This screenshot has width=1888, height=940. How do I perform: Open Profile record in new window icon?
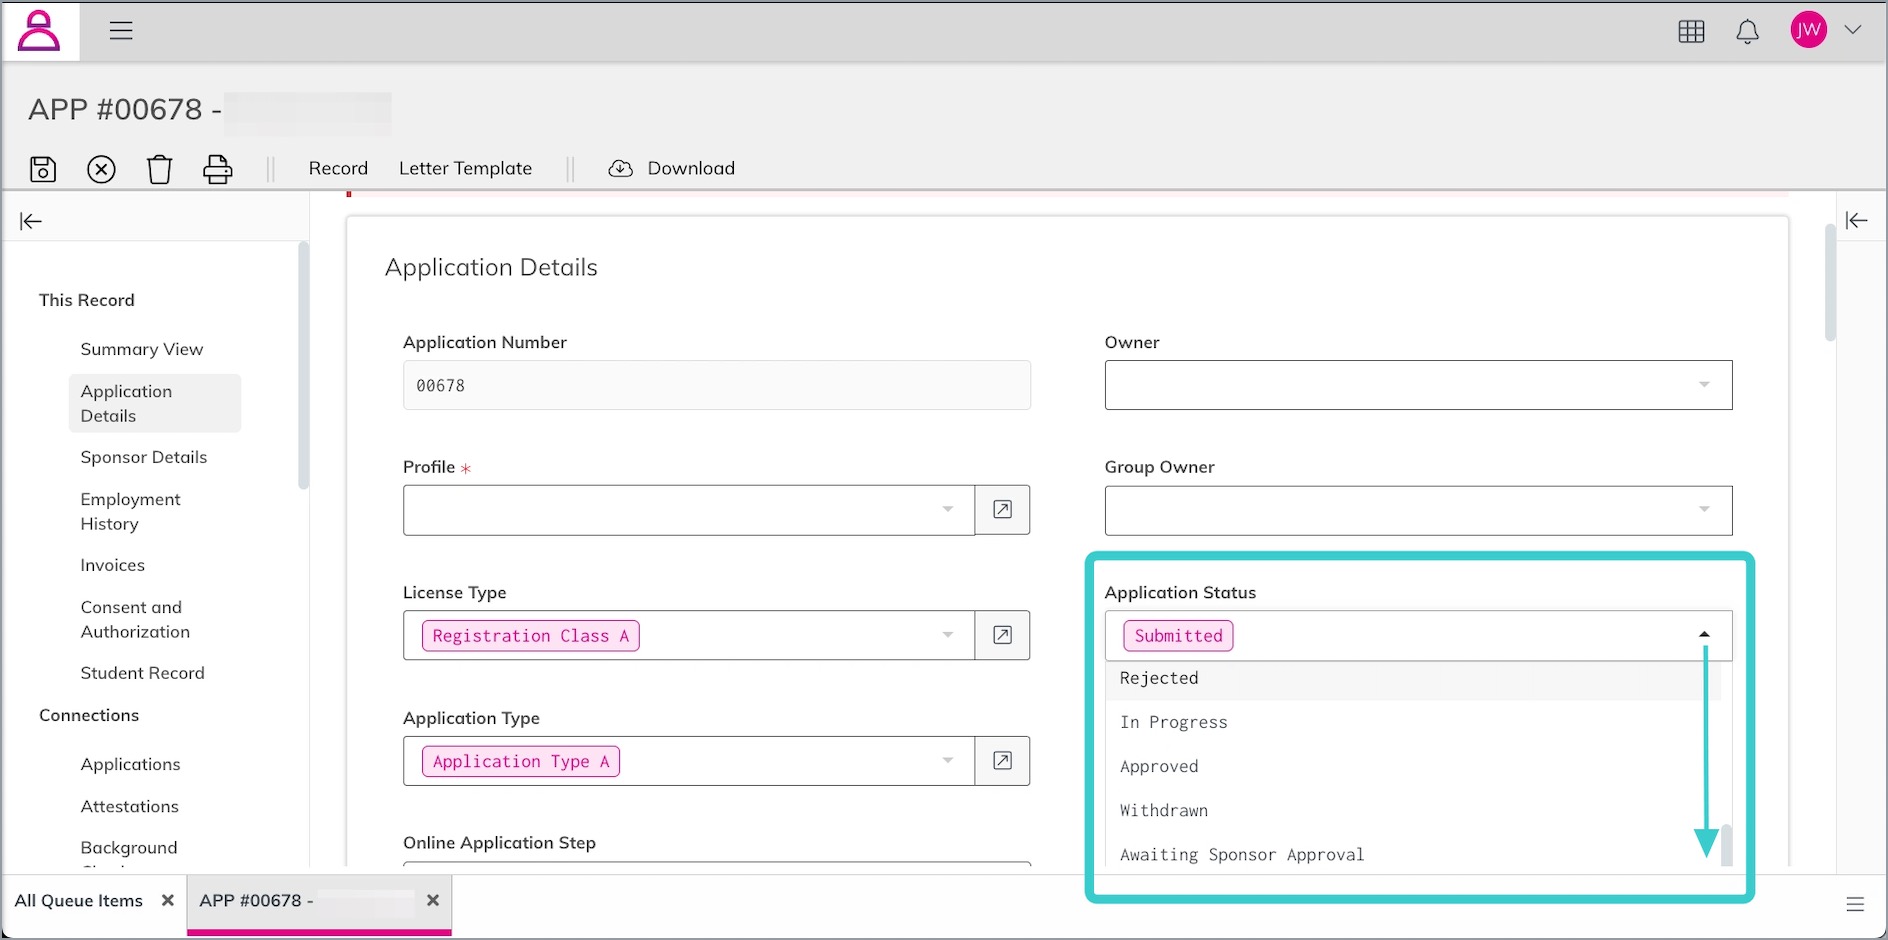1002,510
